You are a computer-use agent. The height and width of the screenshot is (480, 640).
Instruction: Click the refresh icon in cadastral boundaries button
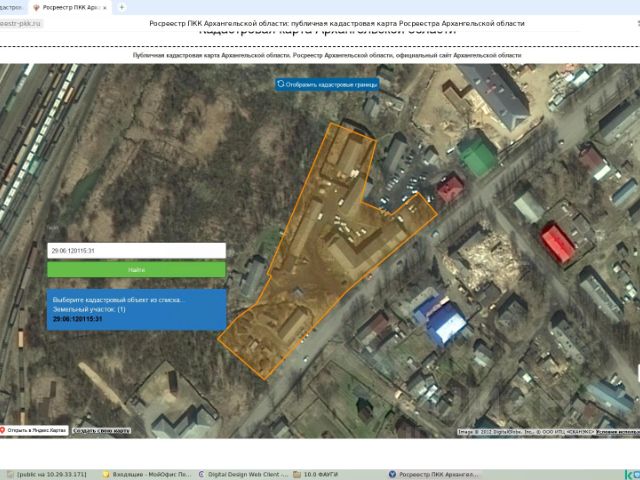(x=280, y=84)
